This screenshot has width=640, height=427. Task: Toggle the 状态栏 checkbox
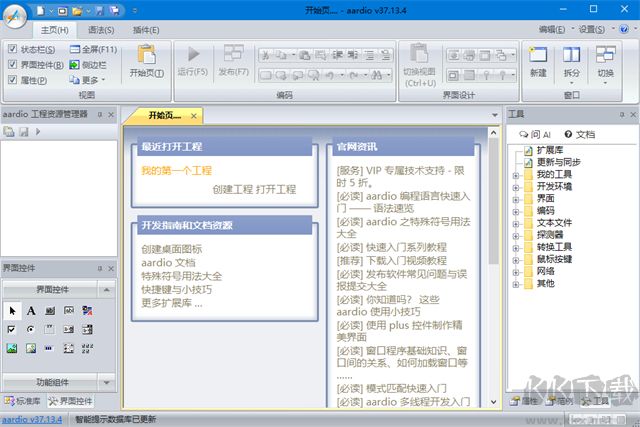[12, 48]
